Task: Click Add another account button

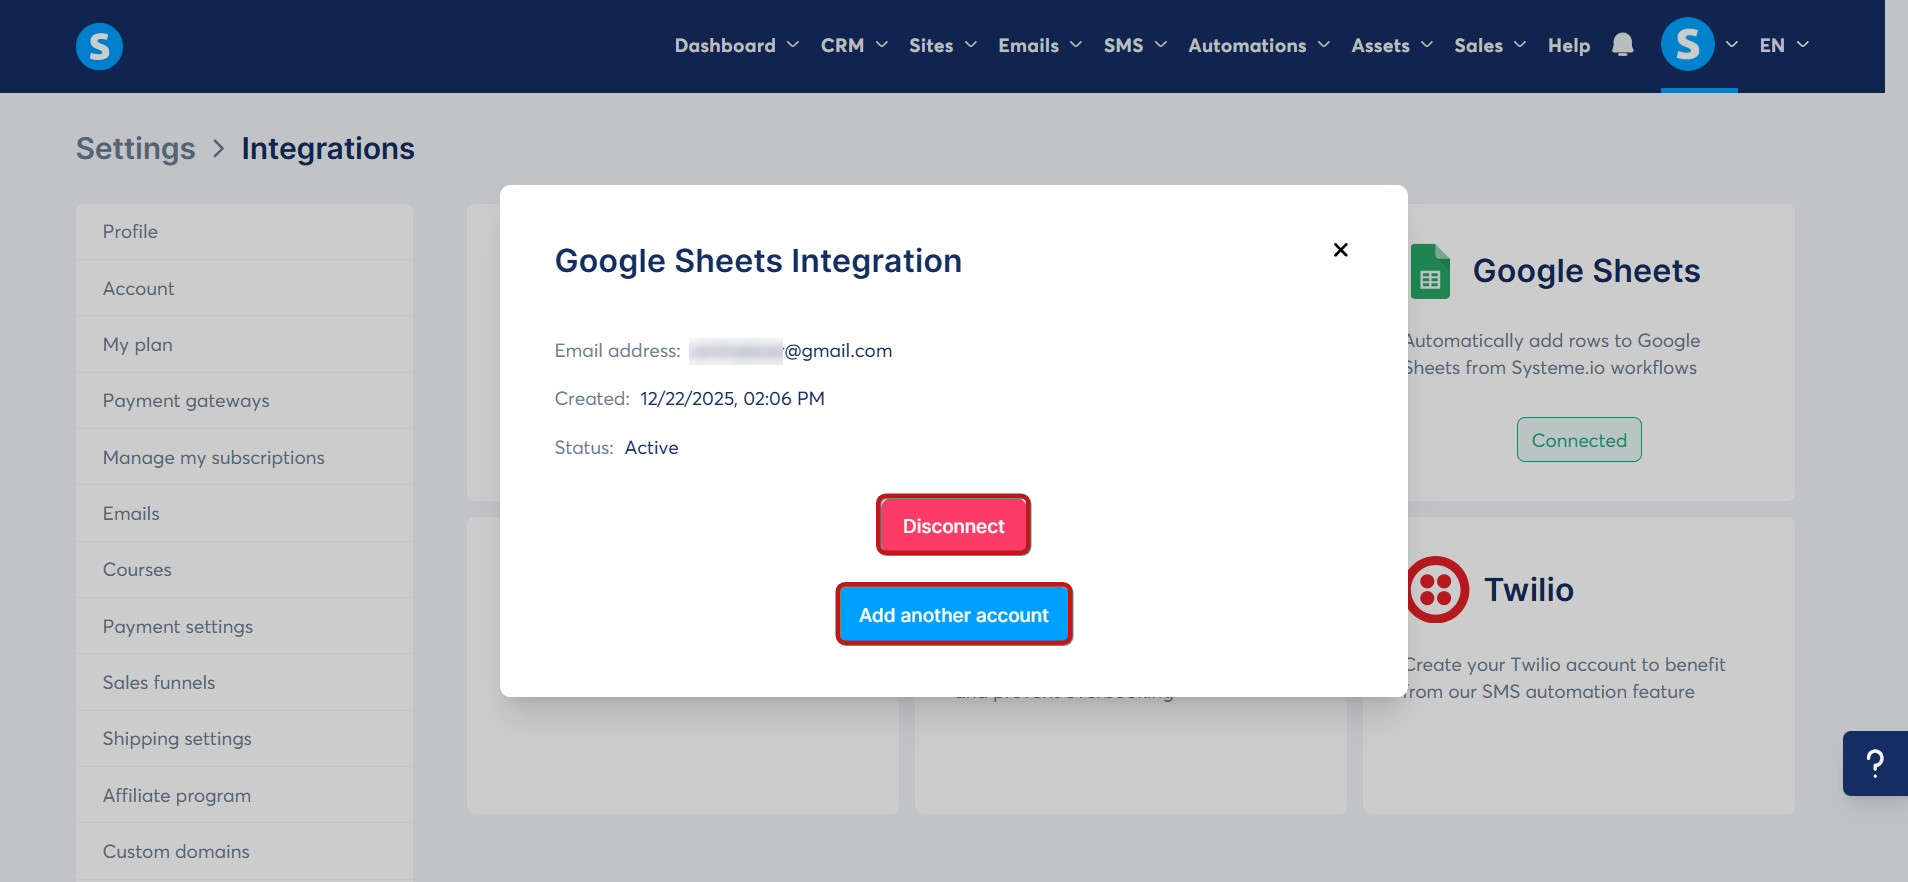Action: coord(954,614)
